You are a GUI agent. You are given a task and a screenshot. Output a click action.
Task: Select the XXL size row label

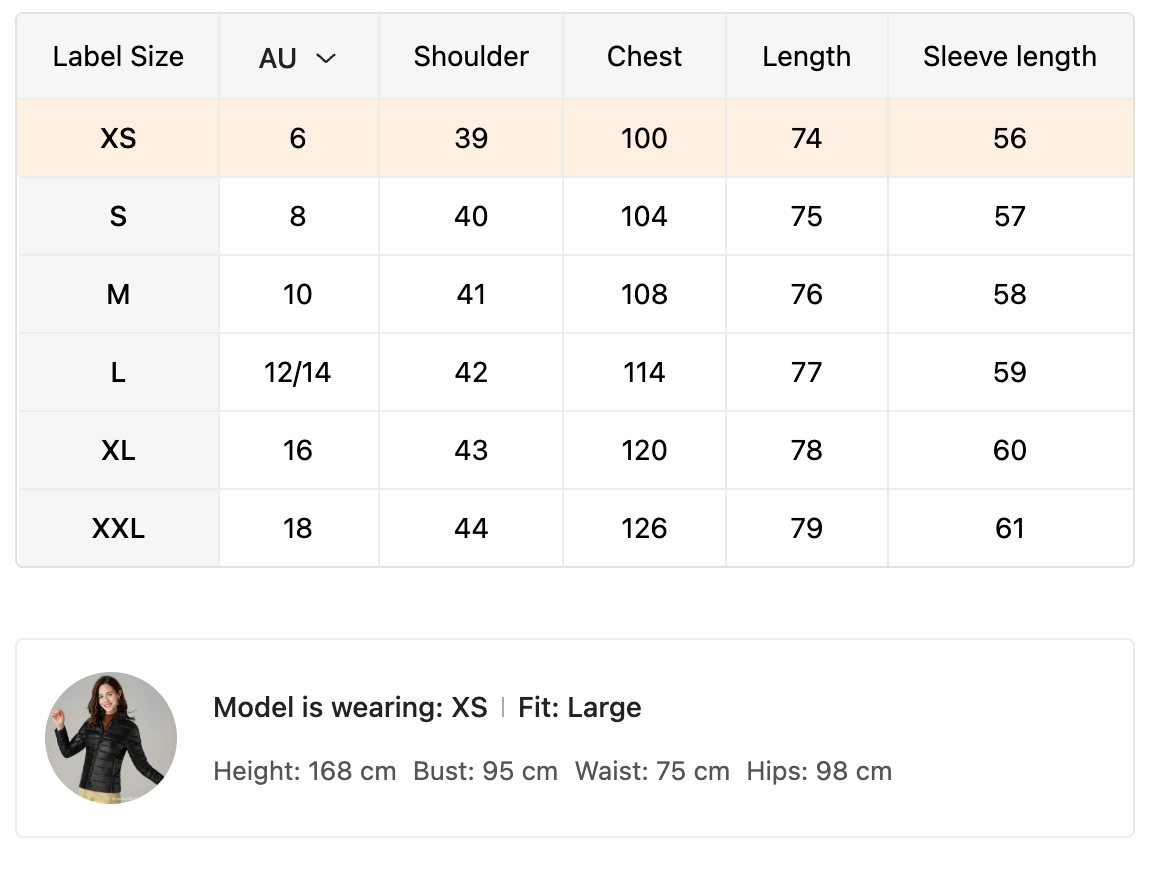(x=118, y=528)
